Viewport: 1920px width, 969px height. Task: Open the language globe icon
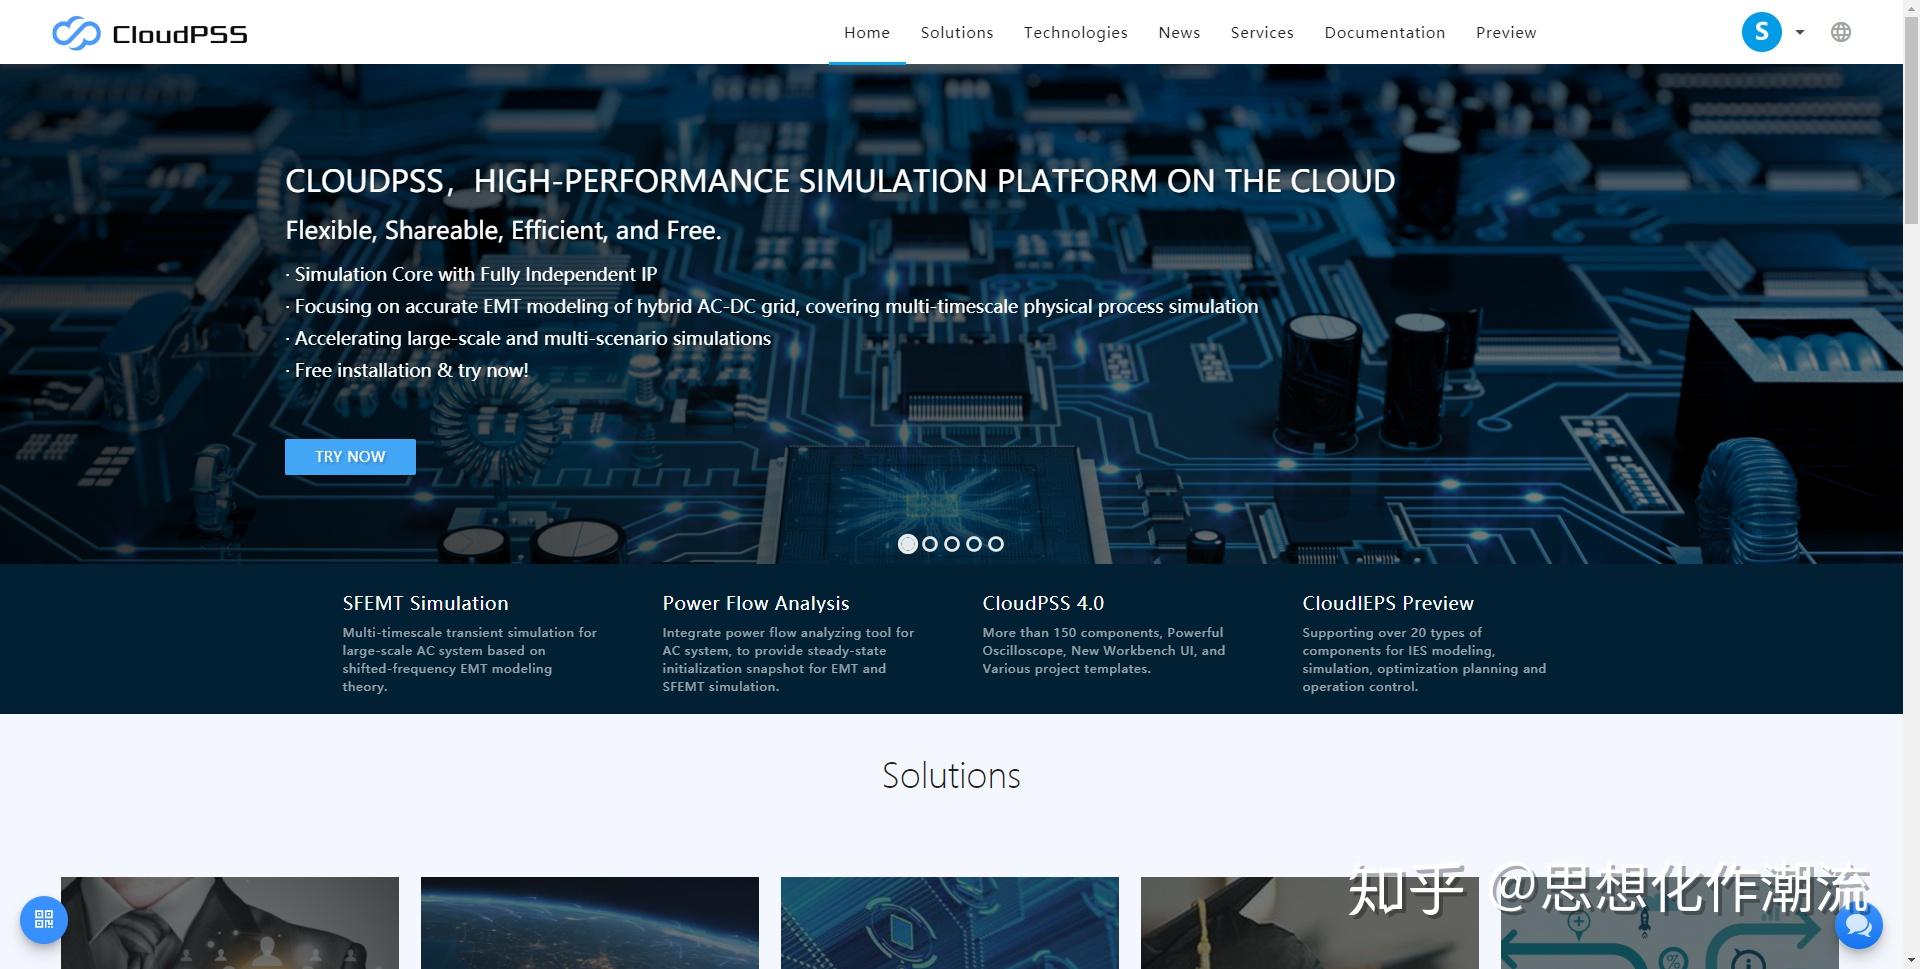pos(1841,31)
